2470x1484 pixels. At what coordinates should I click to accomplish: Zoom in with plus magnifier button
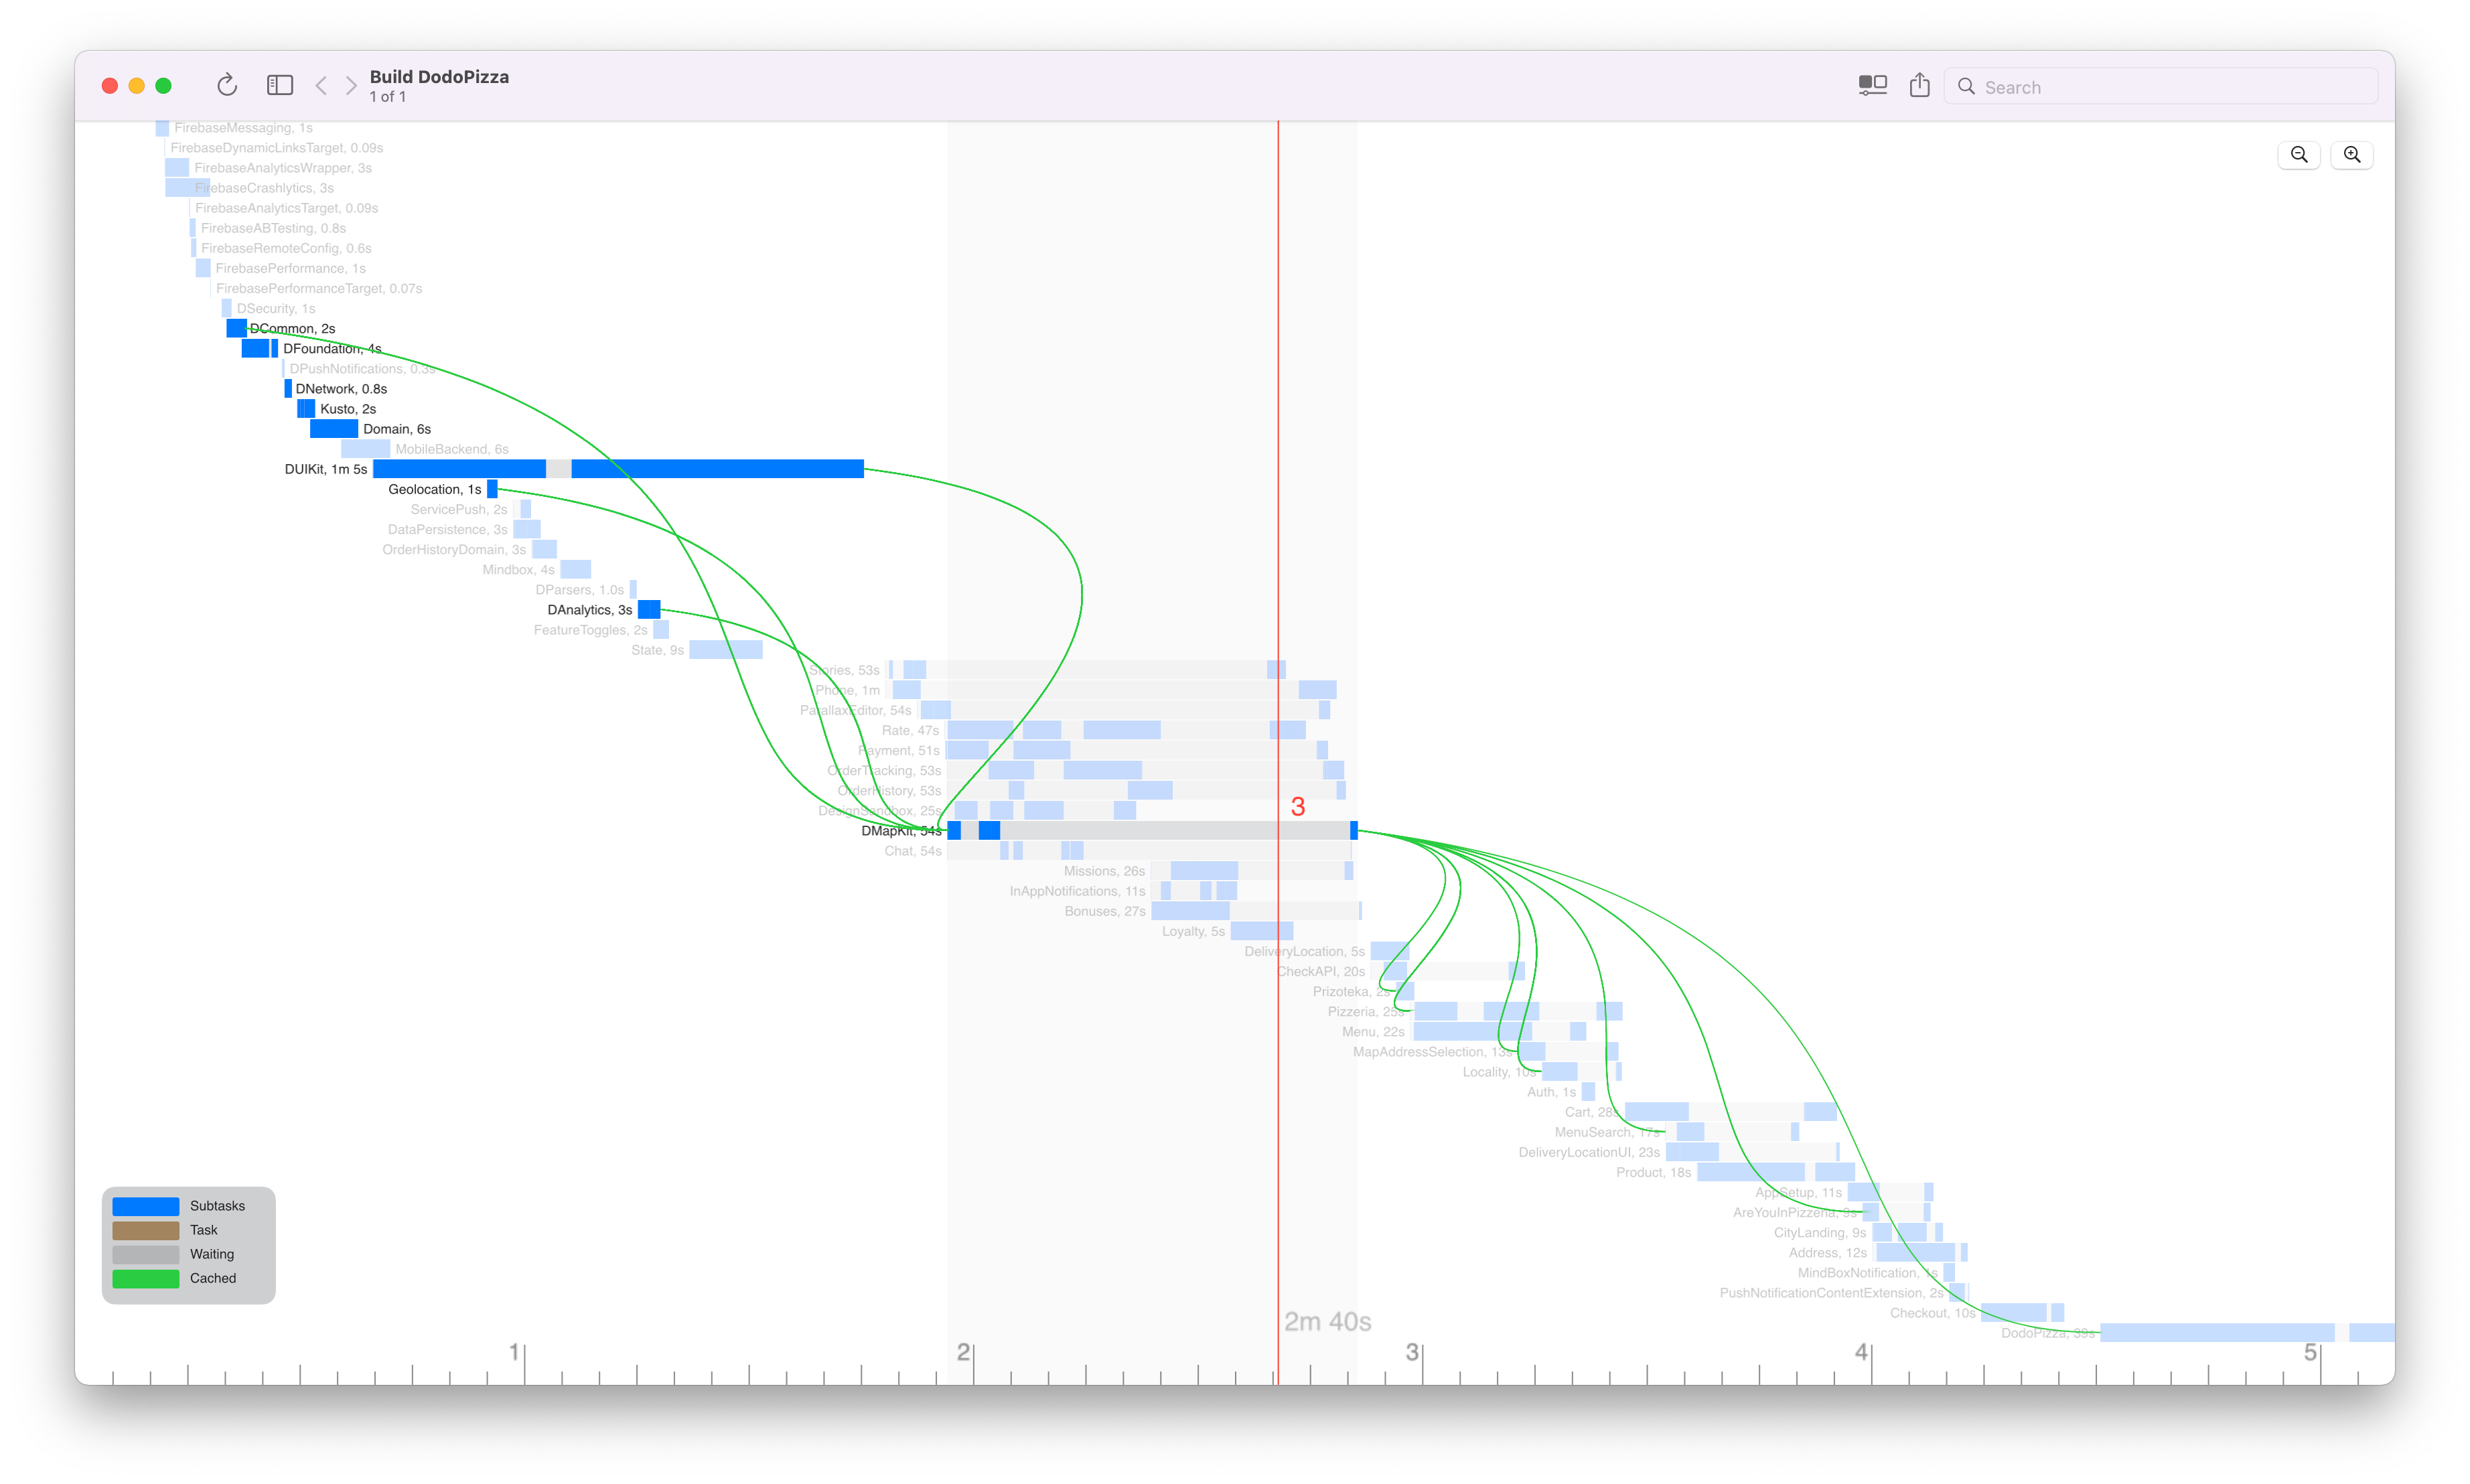(2352, 155)
